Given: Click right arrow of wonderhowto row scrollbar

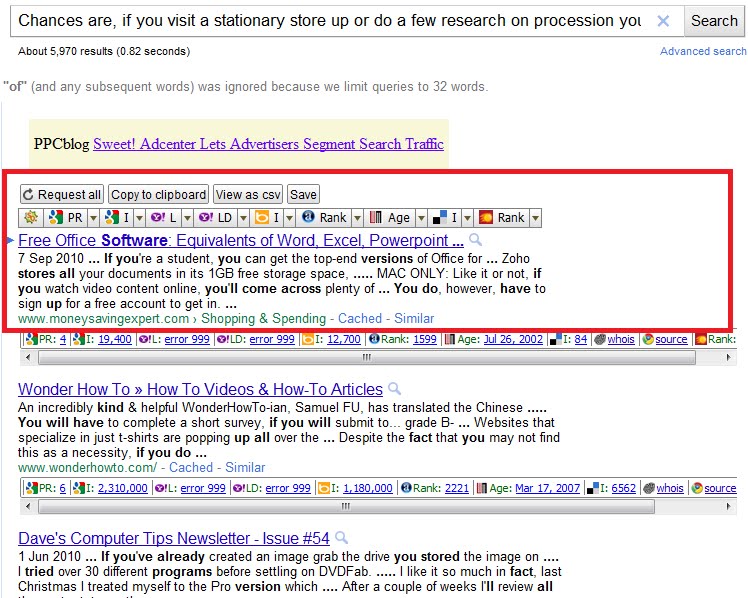Looking at the screenshot, I should pyautogui.click(x=728, y=506).
